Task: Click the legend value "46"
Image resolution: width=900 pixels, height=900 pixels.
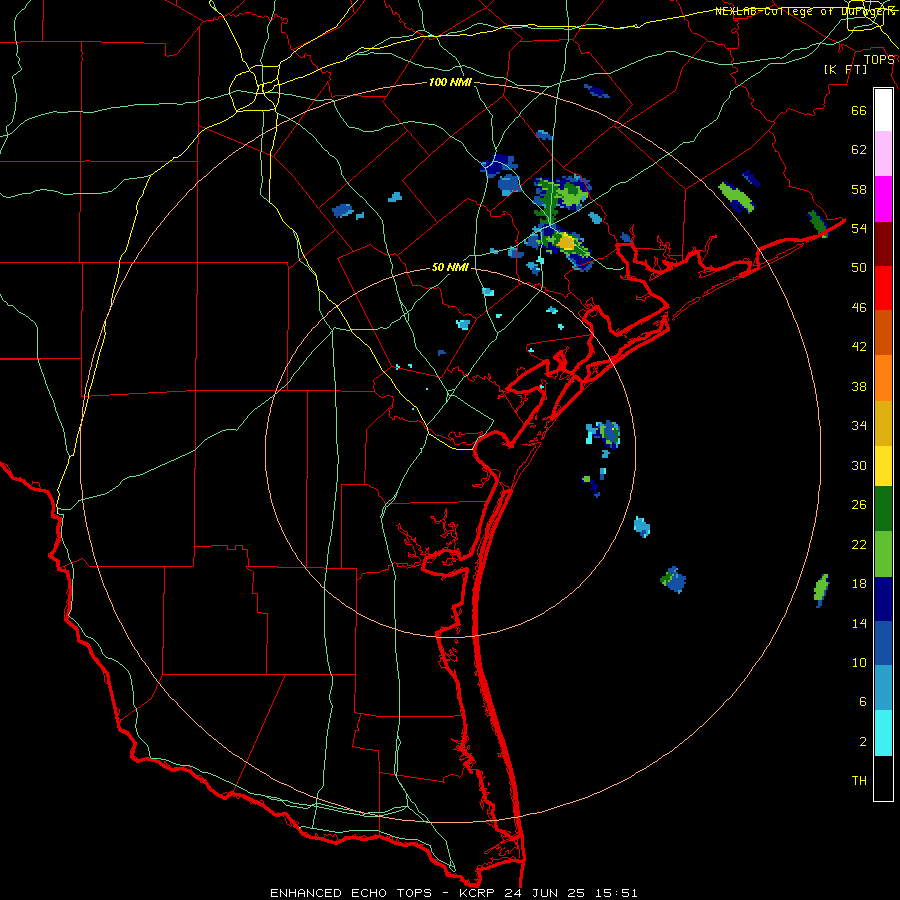Action: (x=859, y=308)
